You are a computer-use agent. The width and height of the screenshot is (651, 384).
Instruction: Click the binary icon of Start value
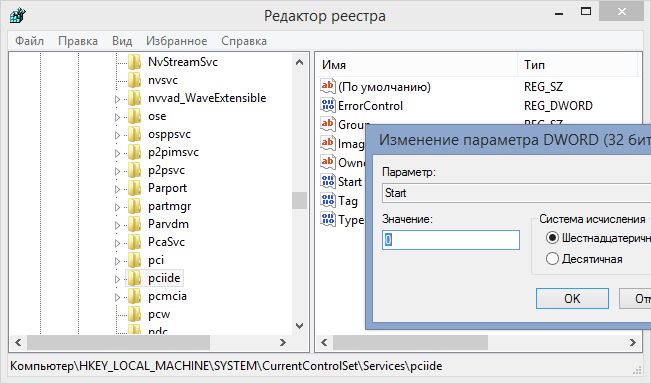(328, 181)
